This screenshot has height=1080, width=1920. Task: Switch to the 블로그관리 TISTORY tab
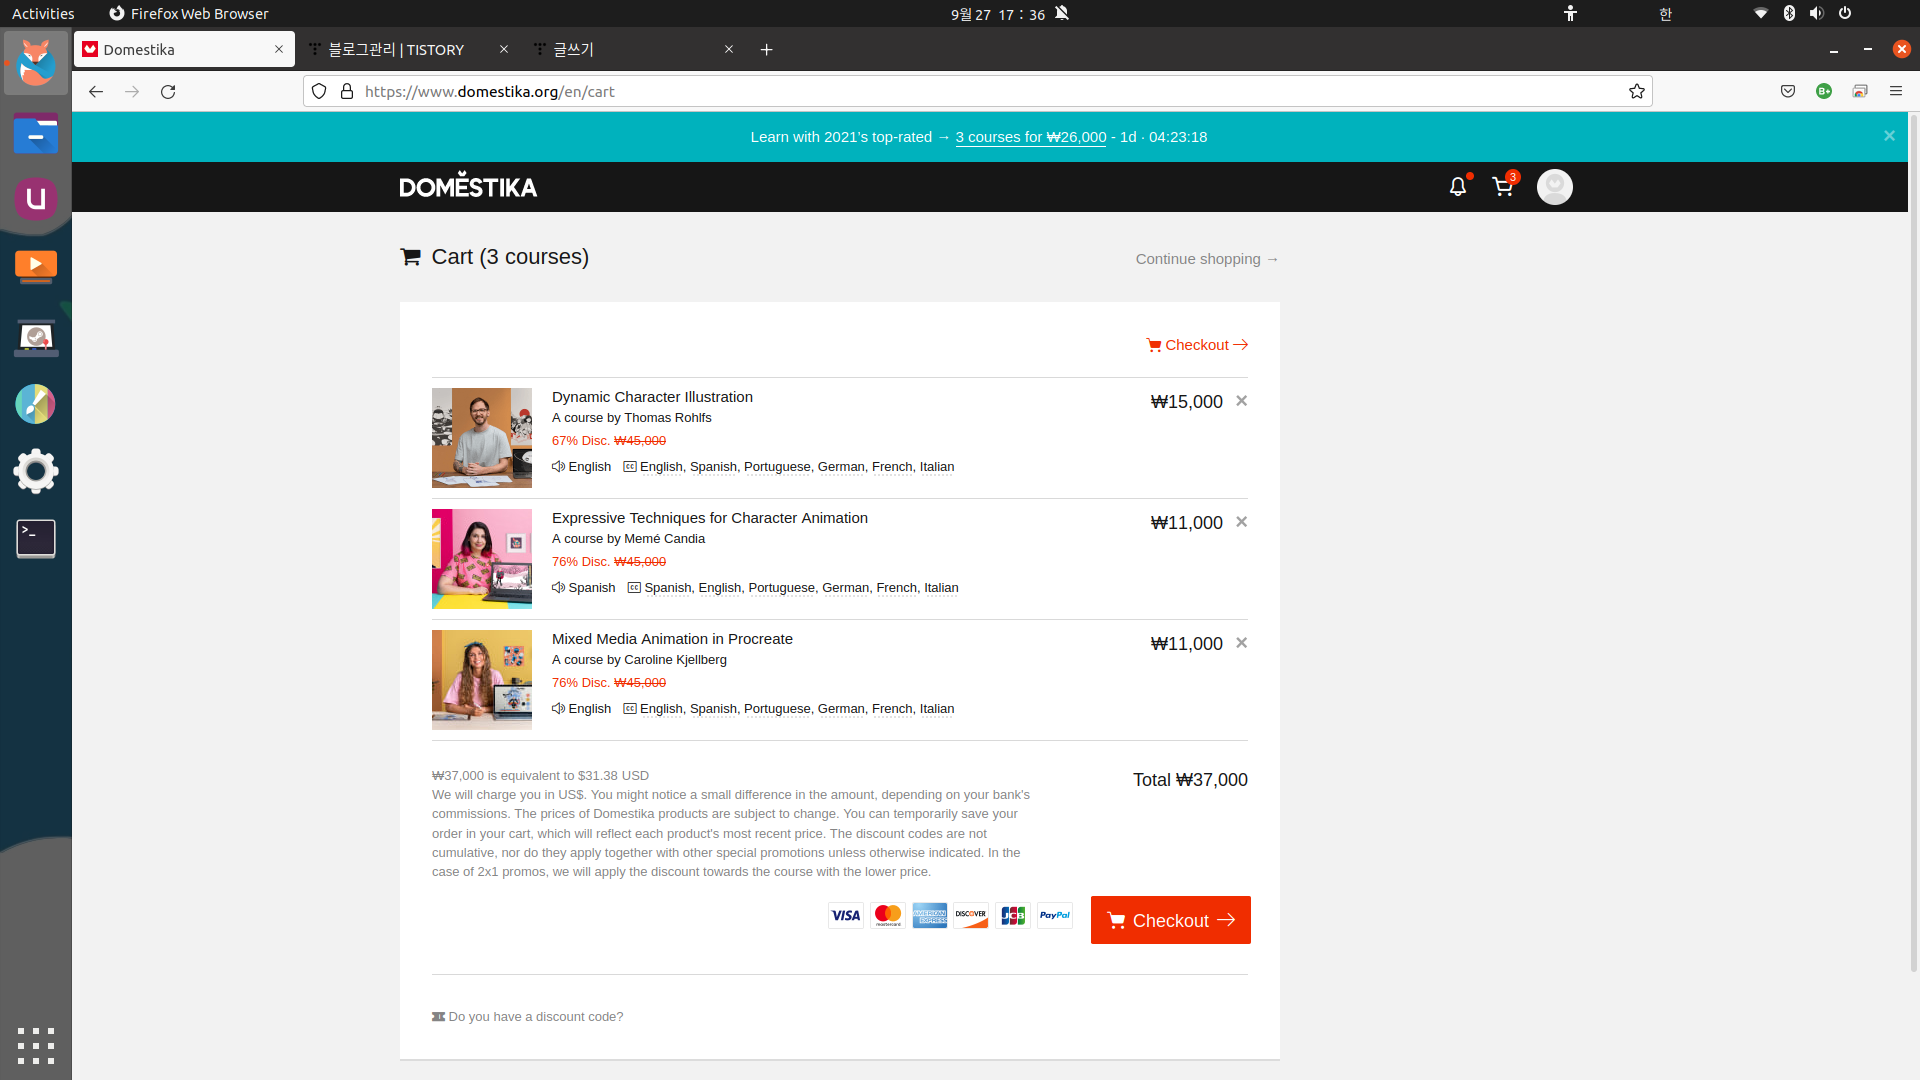tap(396, 49)
